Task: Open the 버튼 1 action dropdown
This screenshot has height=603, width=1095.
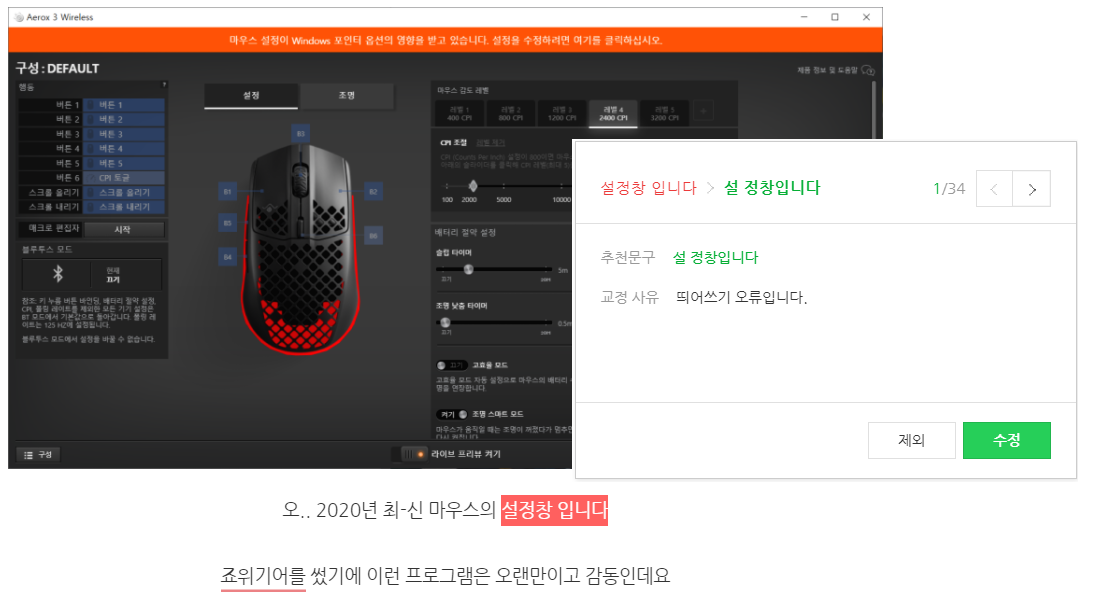Action: 124,105
